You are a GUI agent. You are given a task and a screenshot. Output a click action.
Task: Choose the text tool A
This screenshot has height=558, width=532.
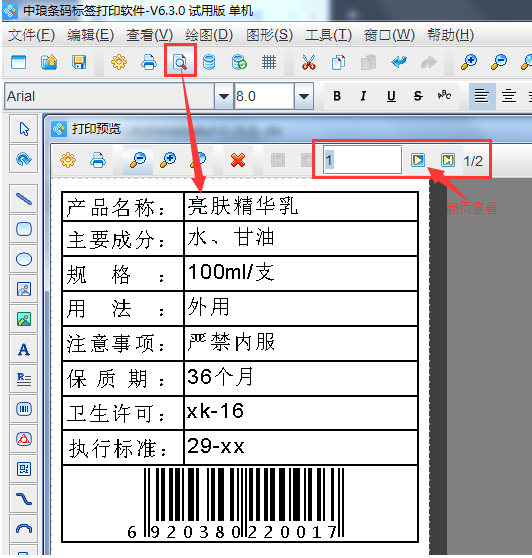(24, 349)
